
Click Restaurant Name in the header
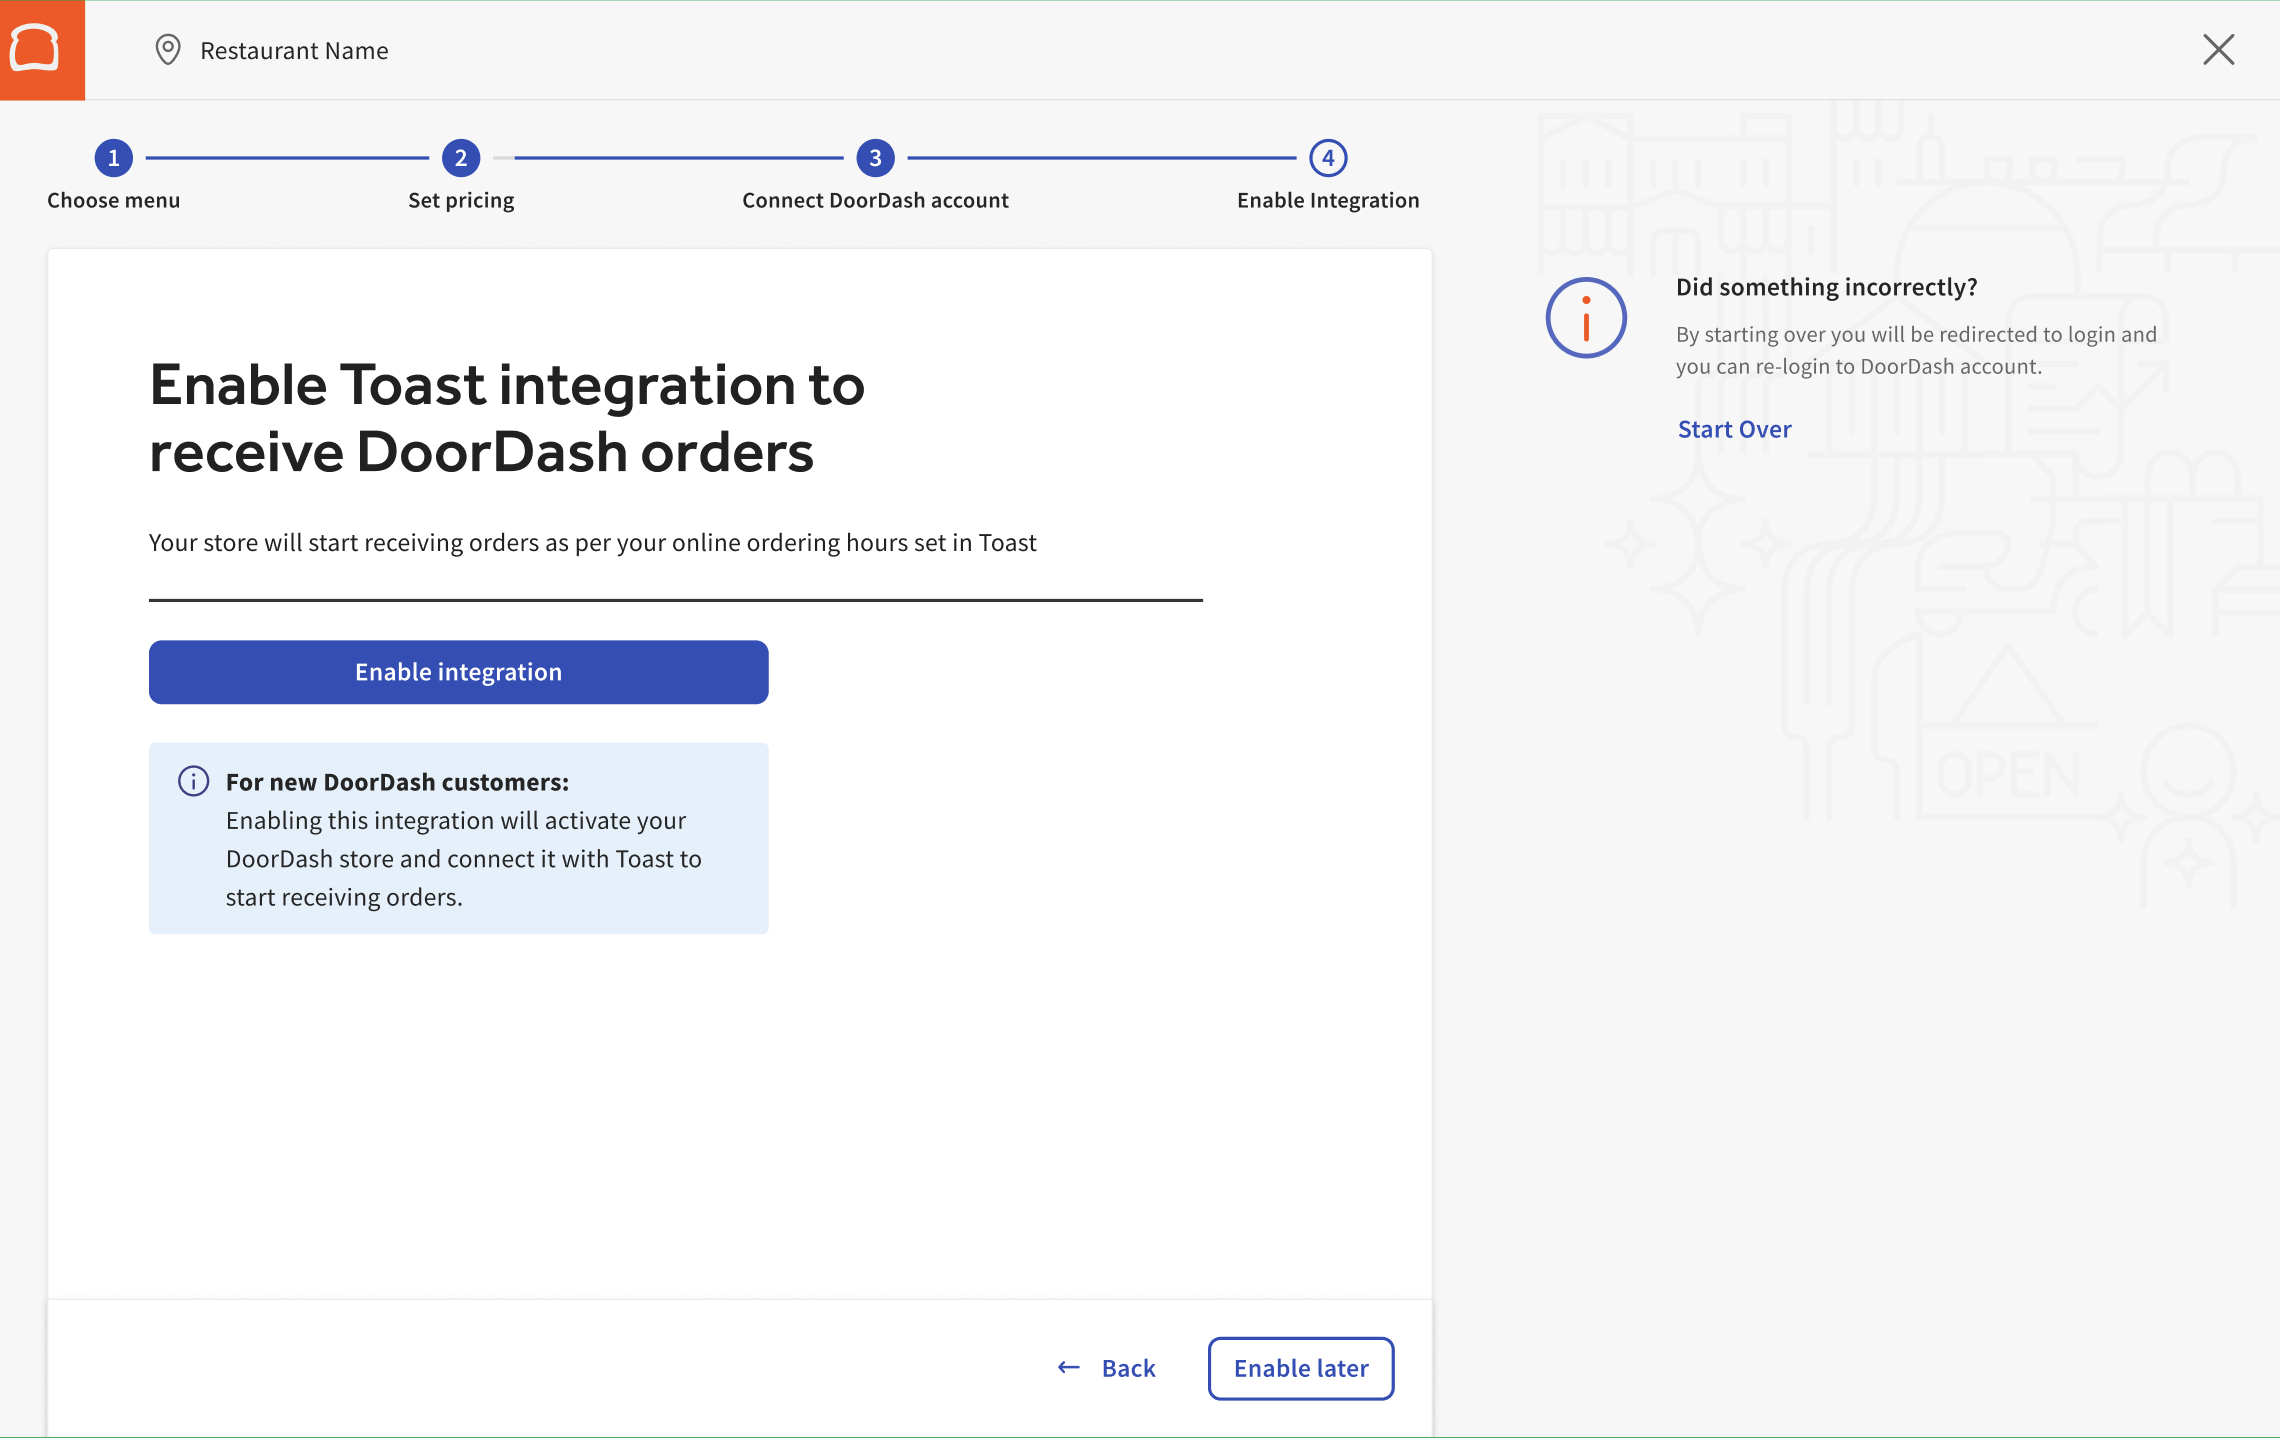tap(294, 49)
